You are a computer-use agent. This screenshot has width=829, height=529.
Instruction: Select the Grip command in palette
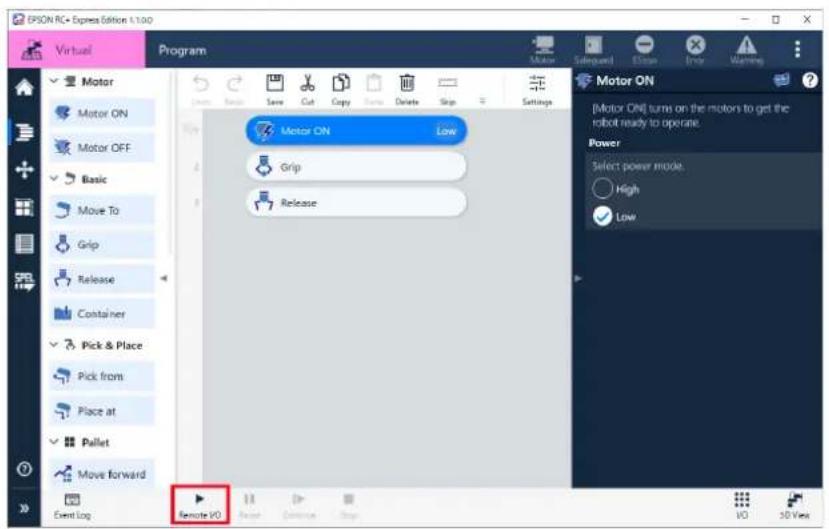[102, 245]
